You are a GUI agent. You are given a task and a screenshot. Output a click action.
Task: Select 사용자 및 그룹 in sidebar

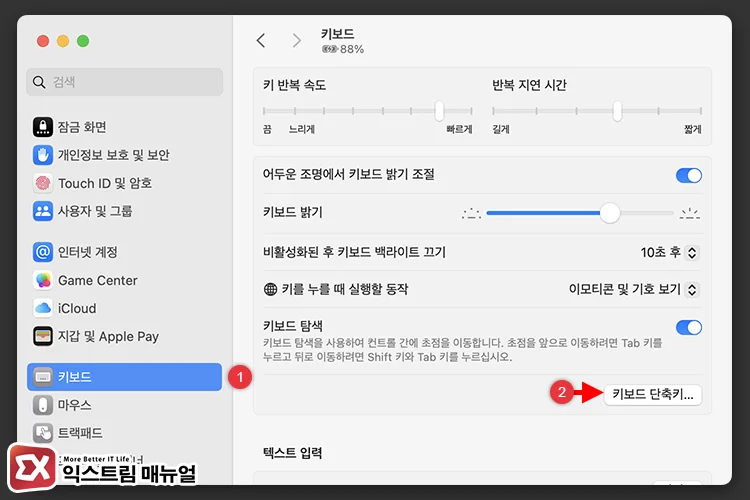(x=124, y=211)
